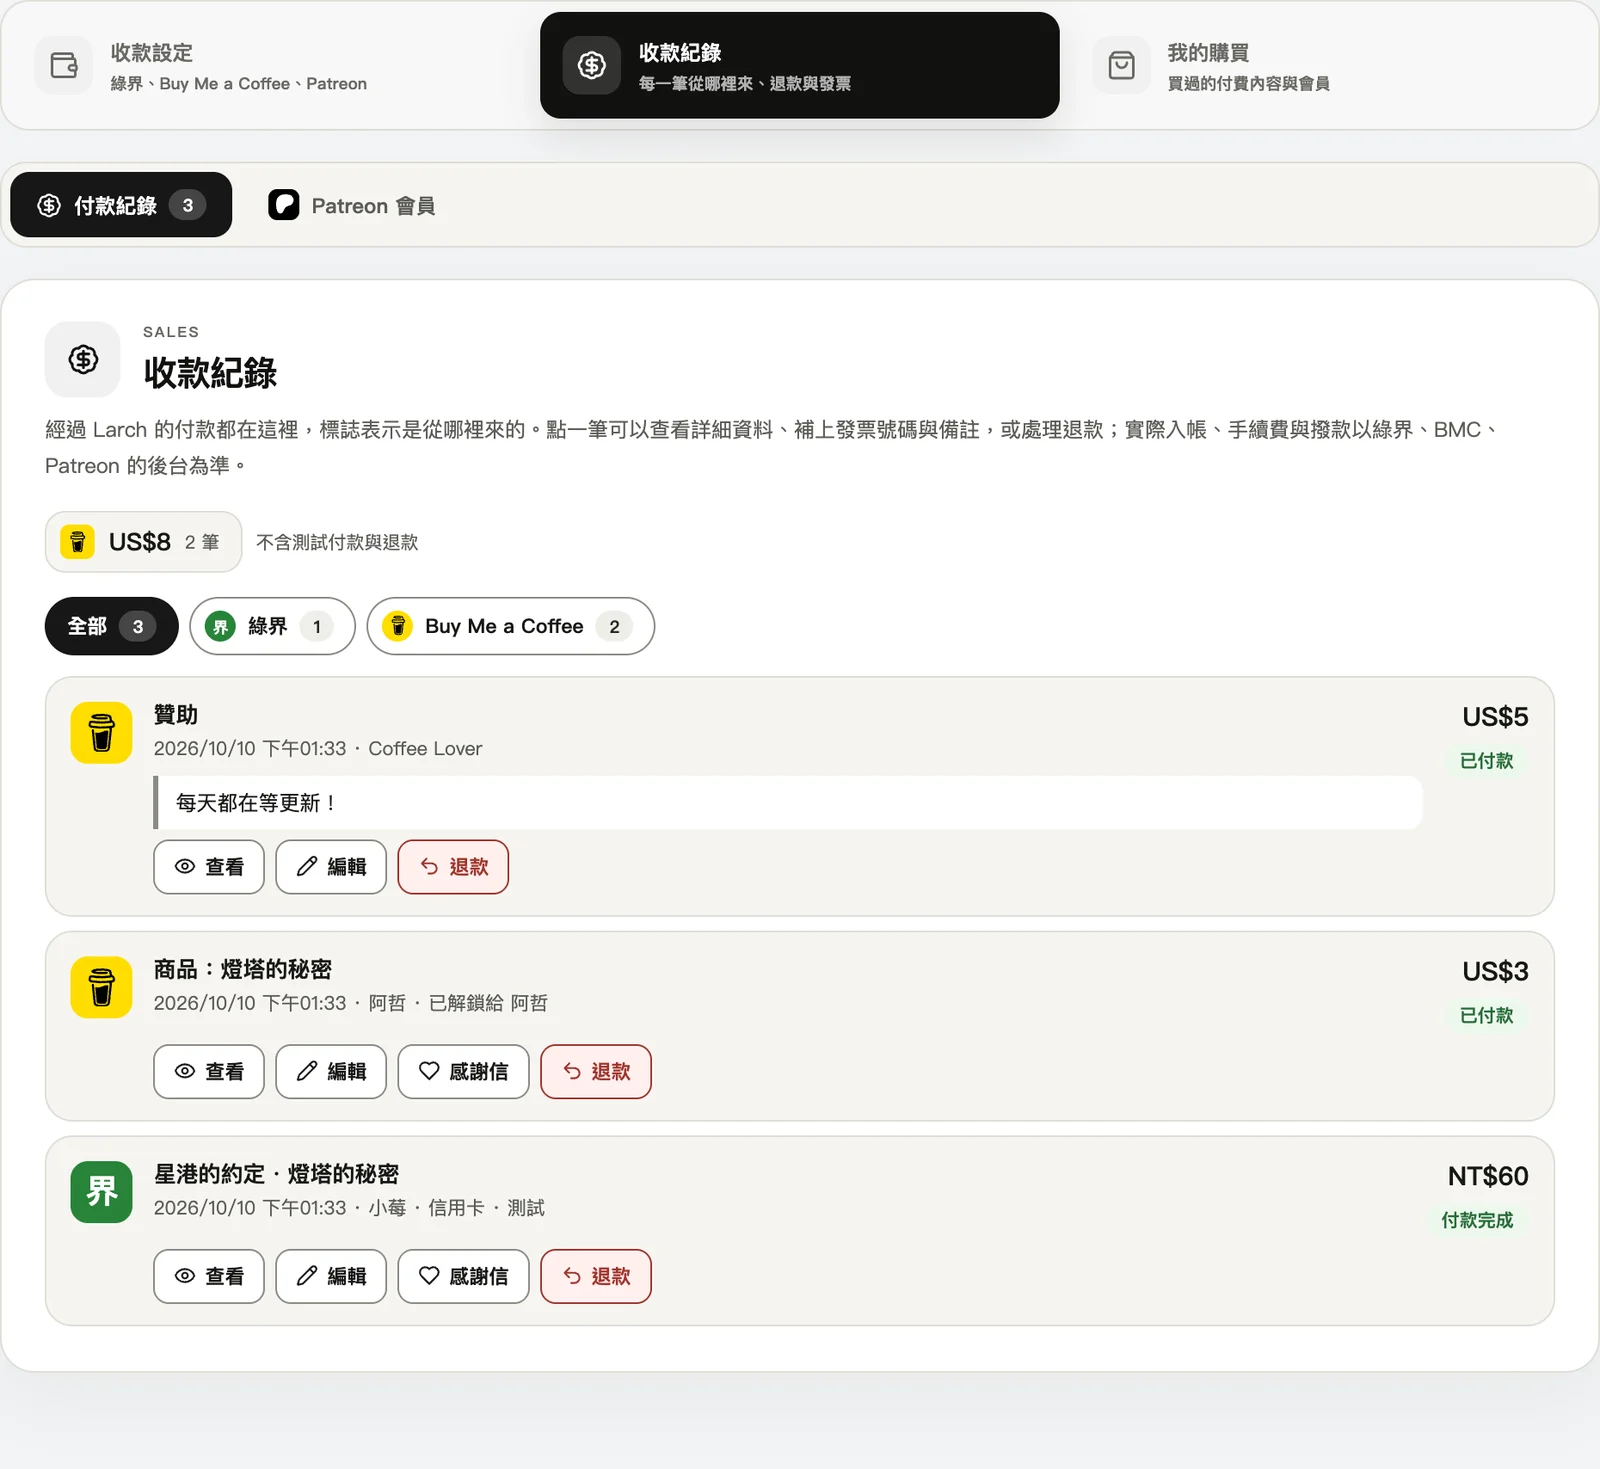
Task: Click the US$5 amount
Action: [x=1495, y=717]
